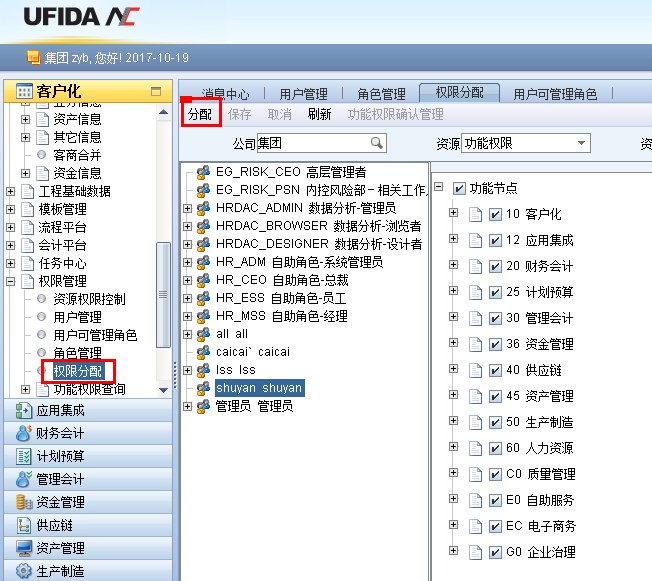The width and height of the screenshot is (652, 581).
Task: Open the 管理会计 module icon
Action: click(x=24, y=479)
